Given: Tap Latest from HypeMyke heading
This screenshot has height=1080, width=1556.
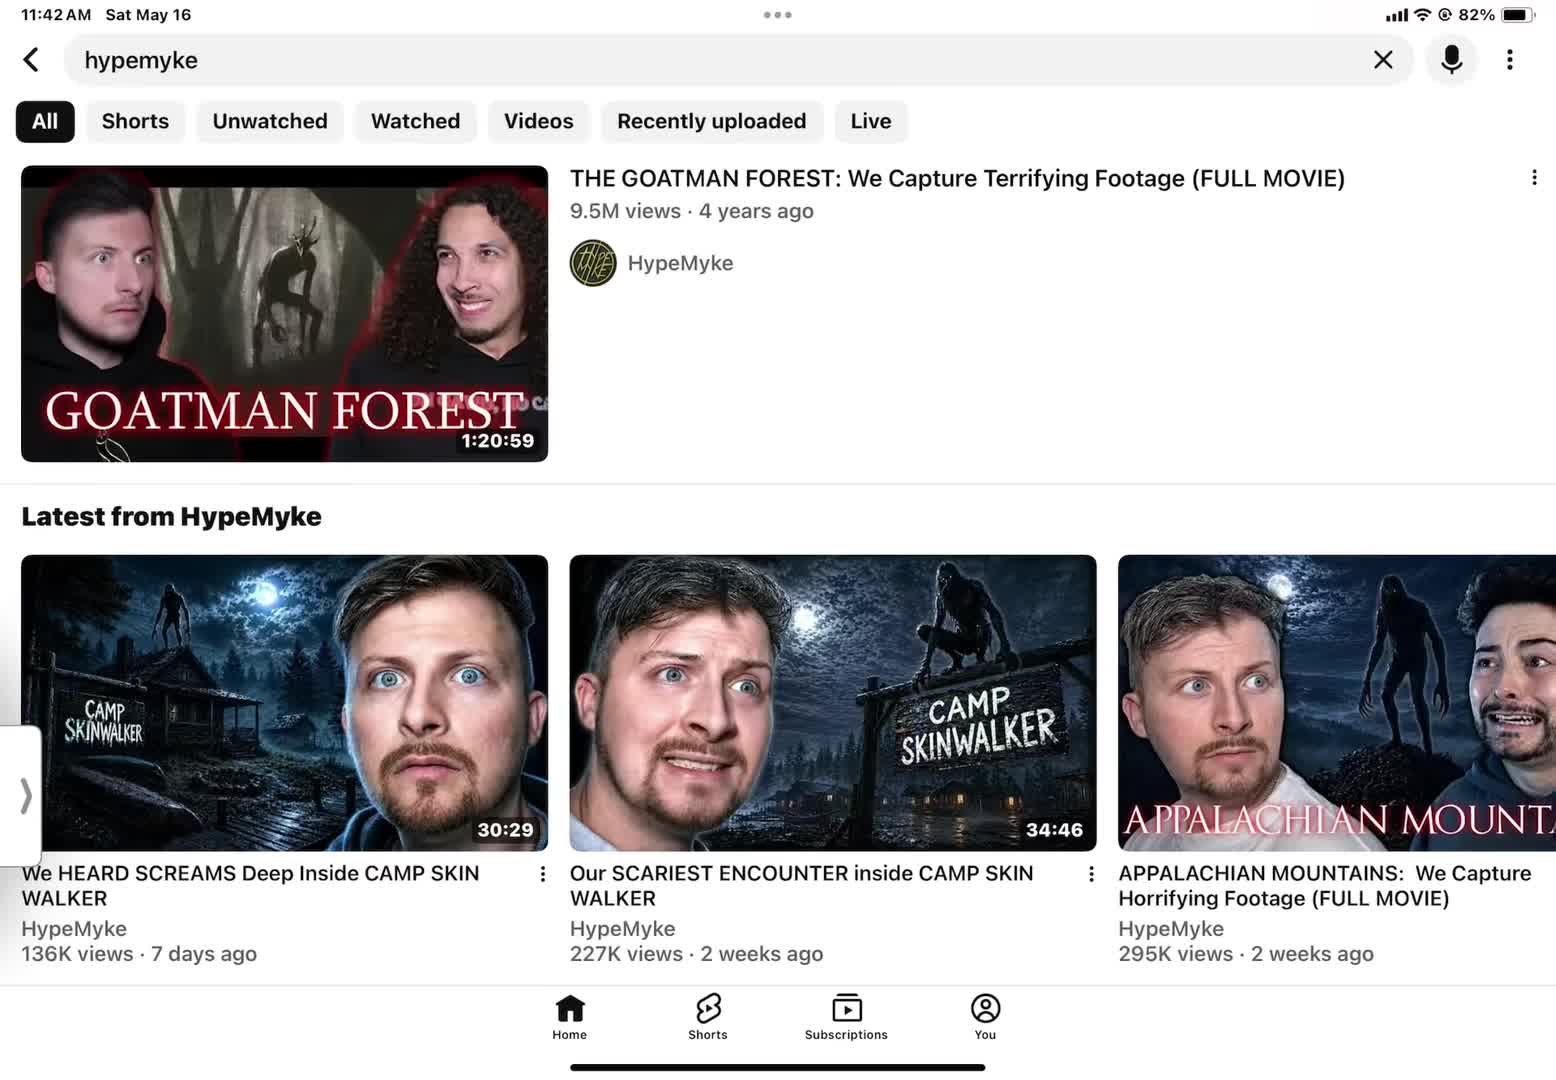Looking at the screenshot, I should pyautogui.click(x=172, y=517).
